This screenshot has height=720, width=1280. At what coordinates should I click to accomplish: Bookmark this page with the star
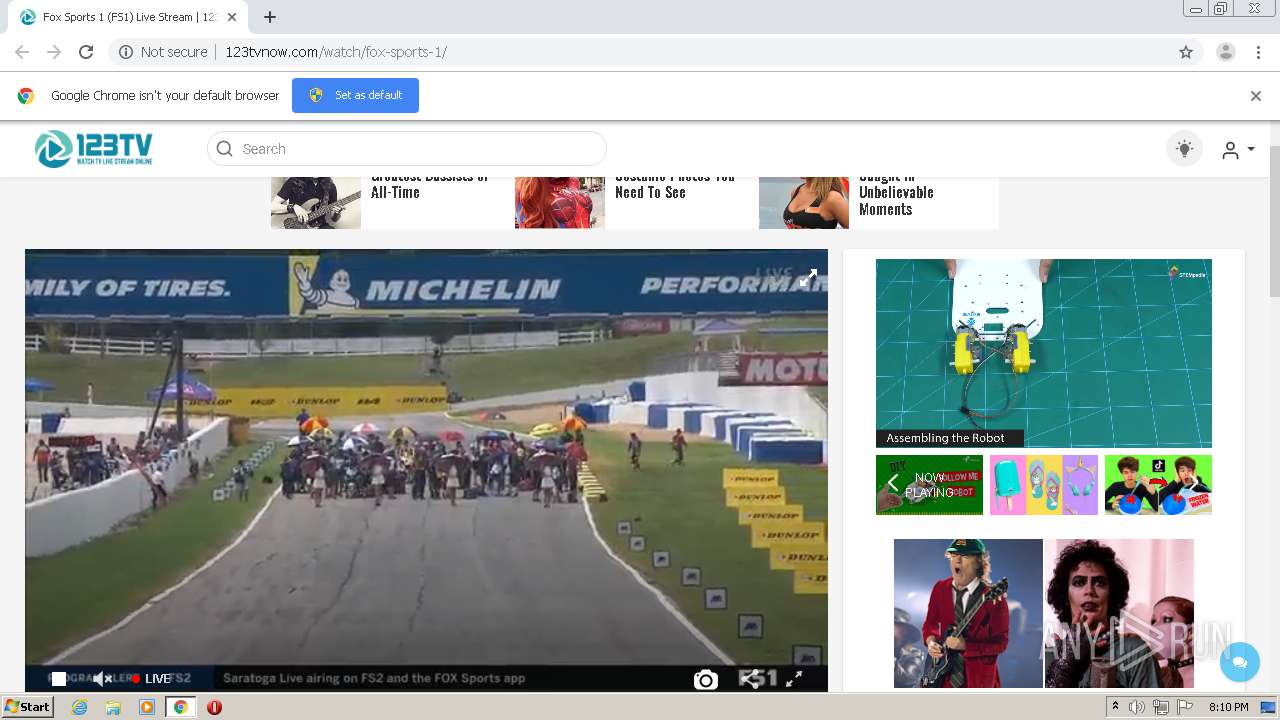[x=1186, y=52]
